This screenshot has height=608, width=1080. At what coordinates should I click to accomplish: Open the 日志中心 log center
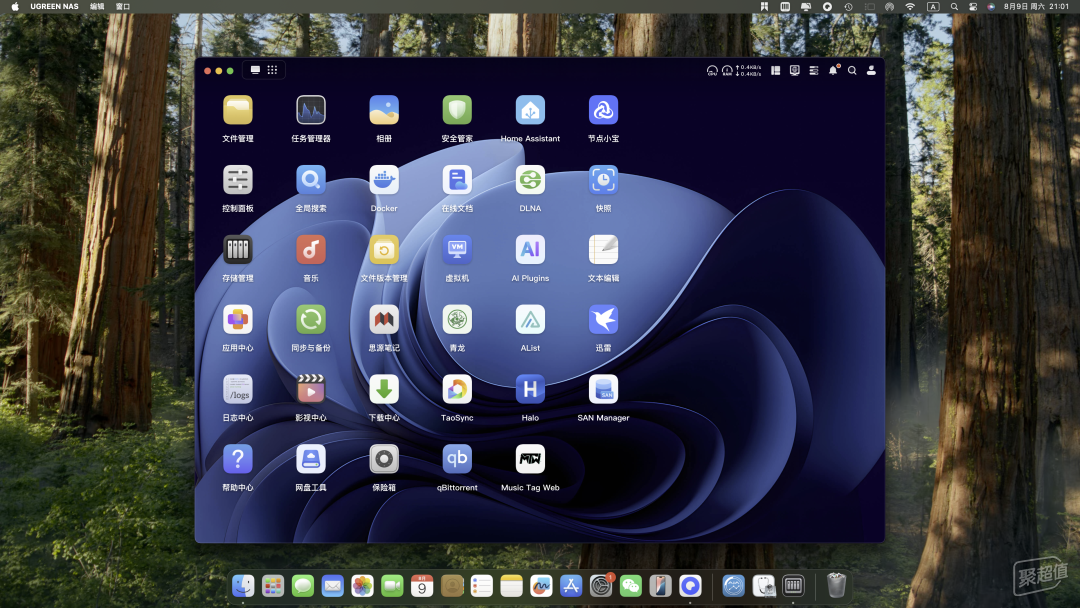238,390
